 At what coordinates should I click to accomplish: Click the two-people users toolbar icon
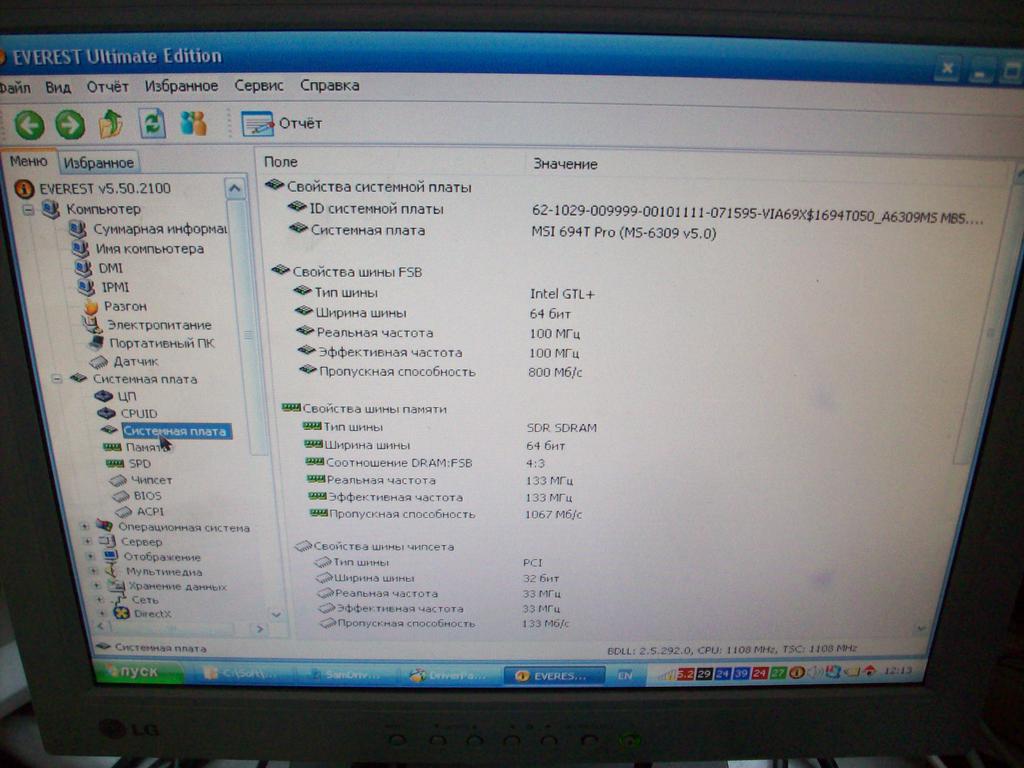click(x=193, y=123)
